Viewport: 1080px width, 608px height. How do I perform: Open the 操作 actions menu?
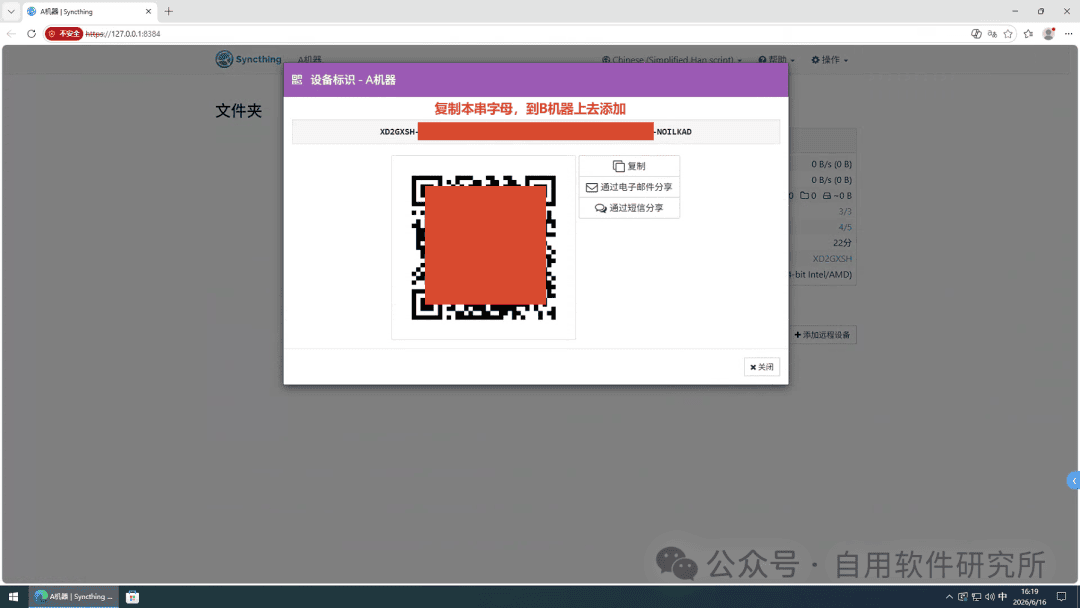[x=829, y=60]
